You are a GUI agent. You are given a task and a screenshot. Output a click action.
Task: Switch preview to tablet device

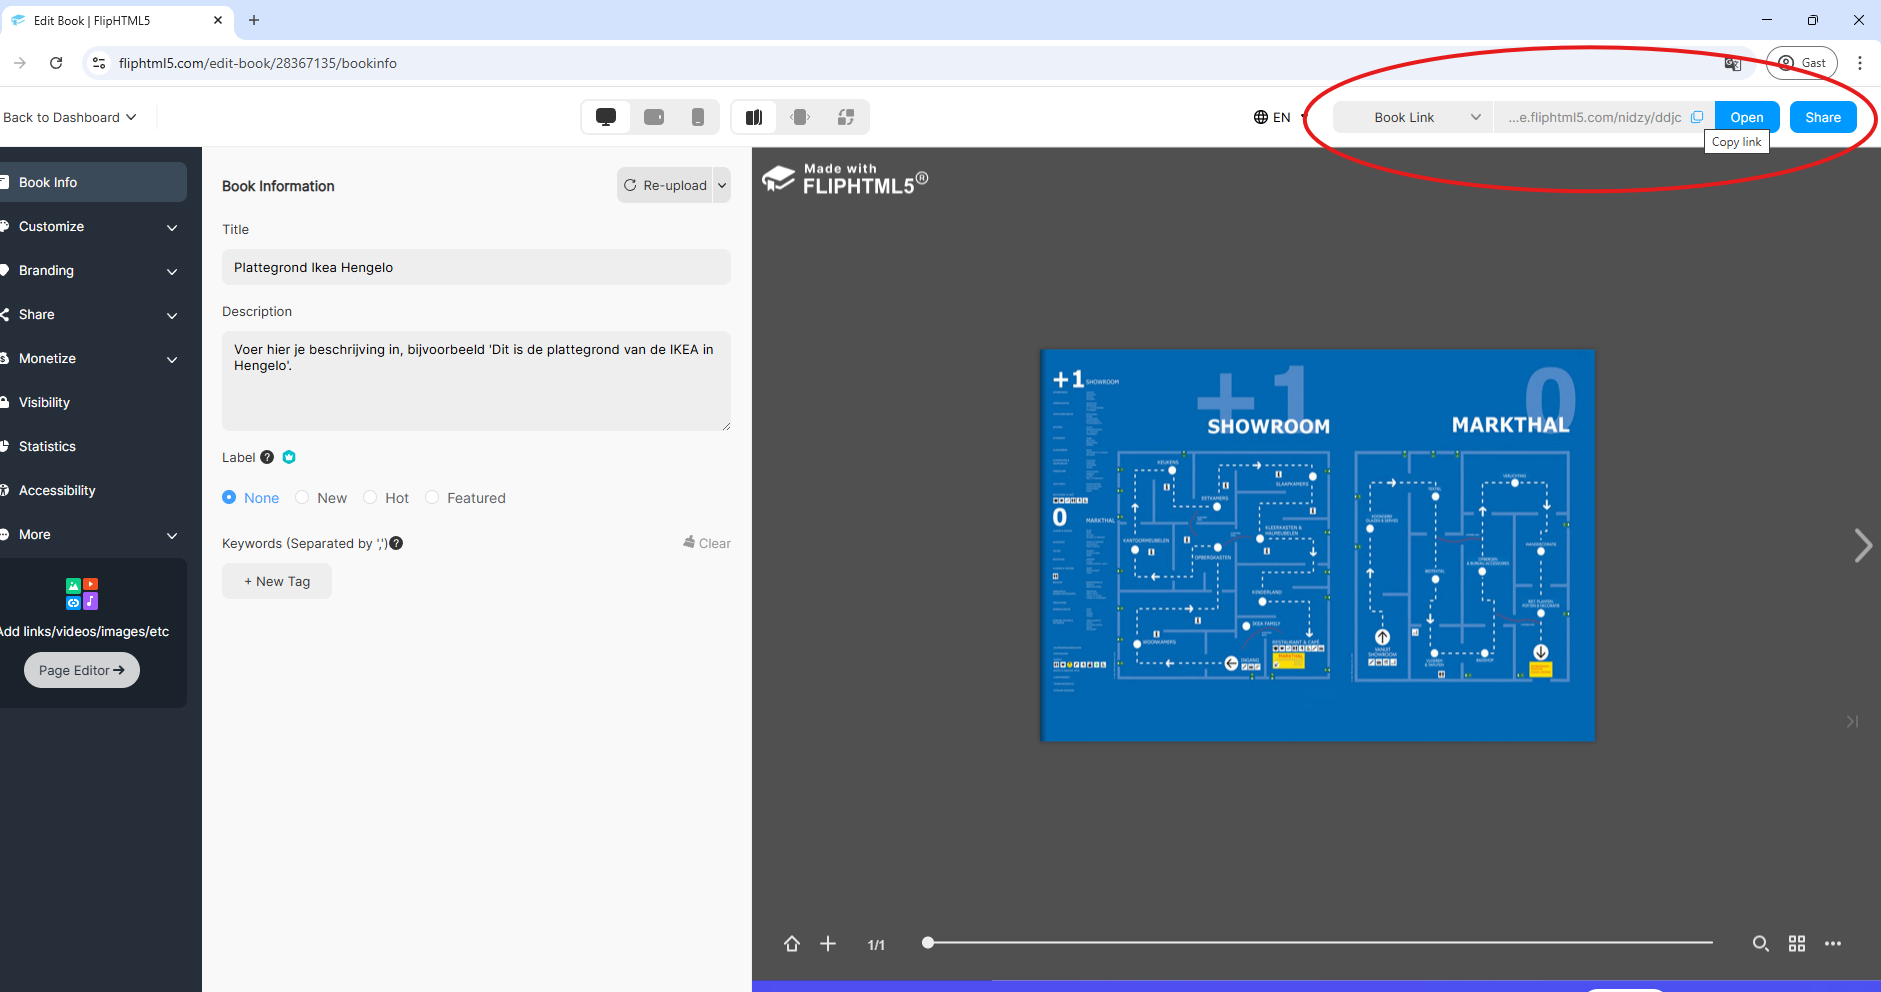[654, 117]
